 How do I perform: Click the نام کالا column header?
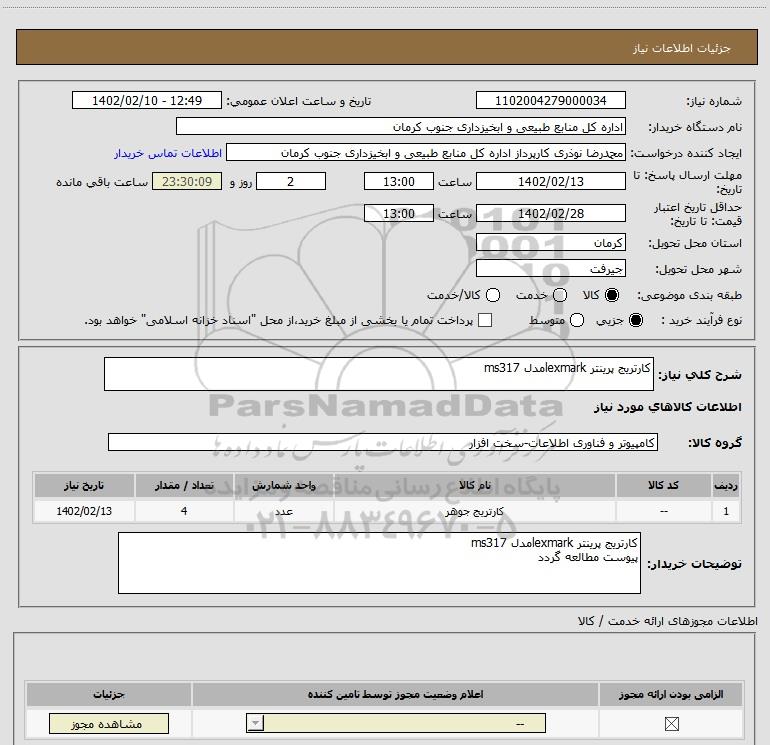(x=474, y=485)
